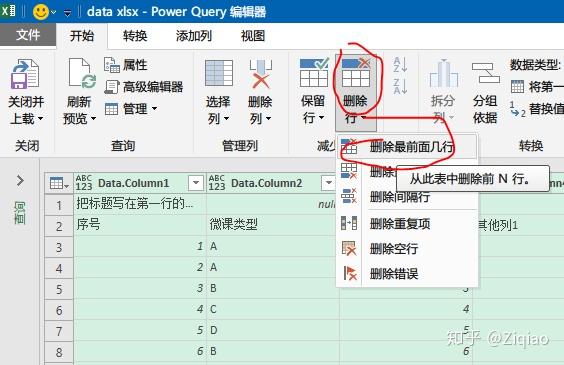Click the Keep Rows (保留行) icon
Image resolution: width=564 pixels, height=365 pixels.
[314, 73]
